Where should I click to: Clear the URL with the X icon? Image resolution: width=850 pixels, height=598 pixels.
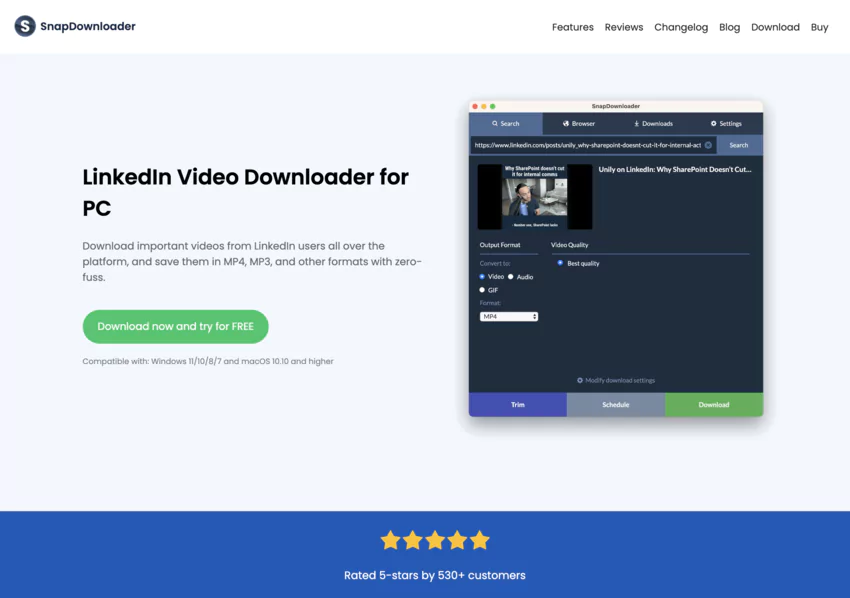[708, 145]
